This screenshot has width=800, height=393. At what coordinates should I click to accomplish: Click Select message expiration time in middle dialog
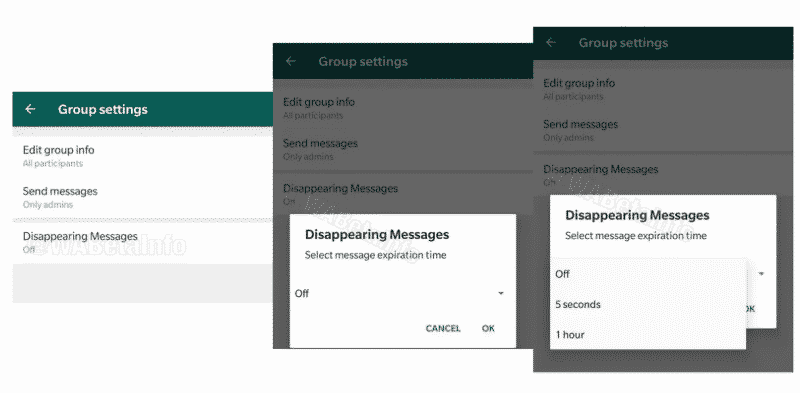pos(376,255)
